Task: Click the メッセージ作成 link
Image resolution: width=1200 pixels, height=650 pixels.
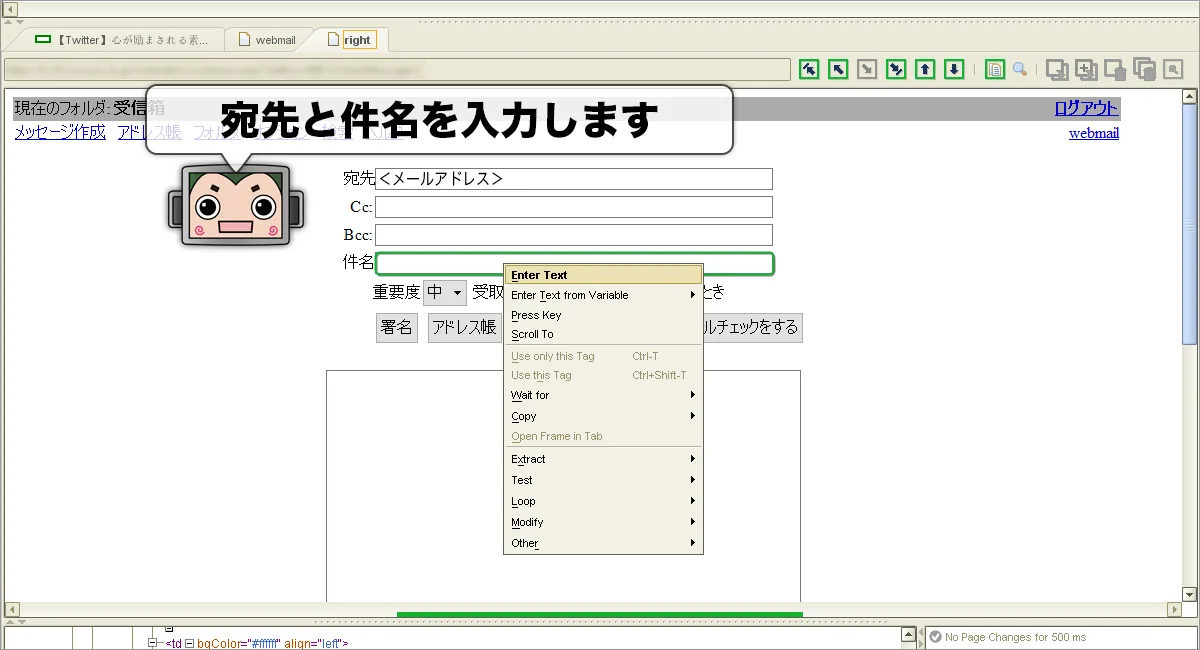Action: (x=60, y=132)
